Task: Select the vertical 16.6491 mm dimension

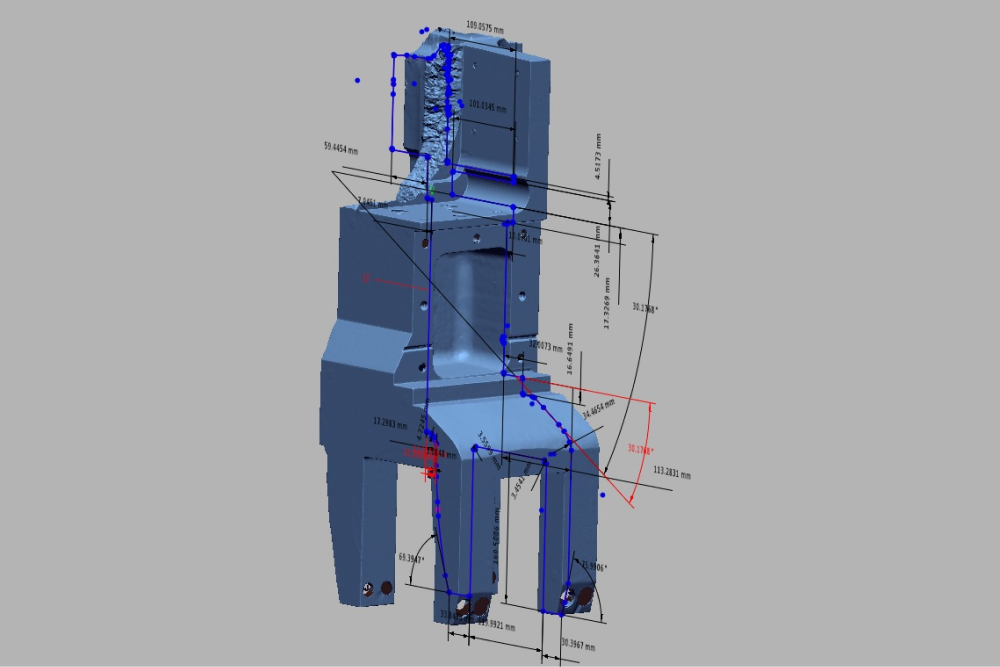Action: (570, 349)
